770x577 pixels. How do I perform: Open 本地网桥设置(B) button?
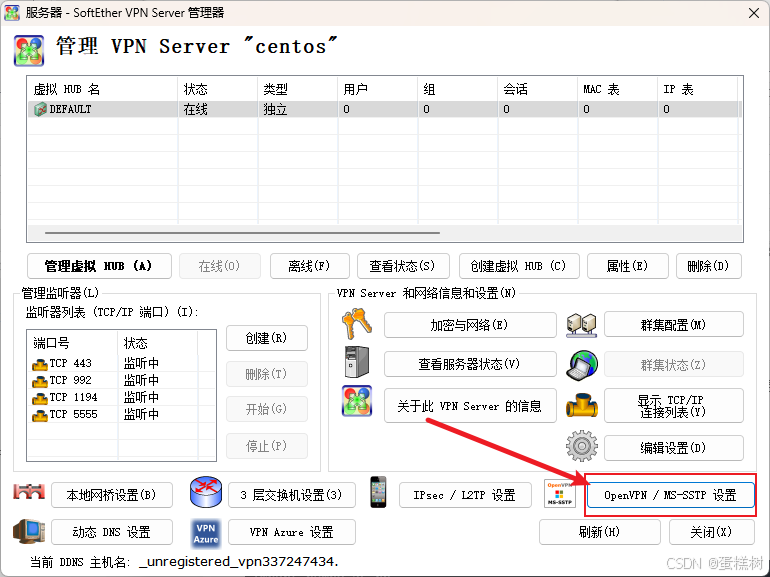point(112,495)
